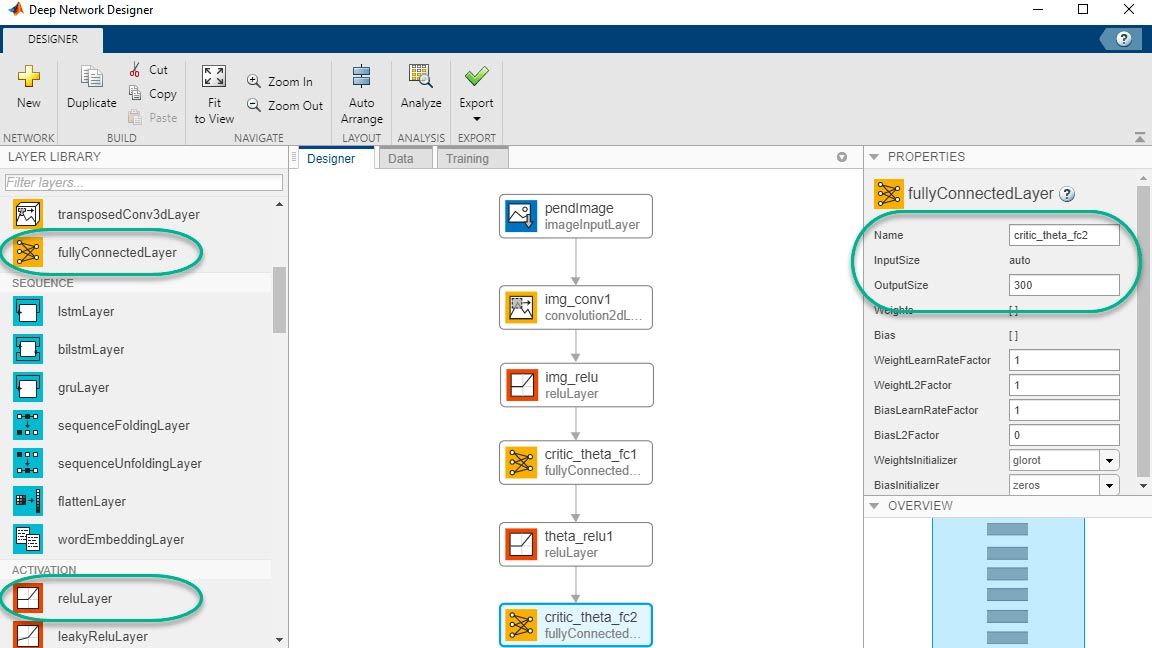Click the Auto Arrange layout icon
The height and width of the screenshot is (648, 1152).
pos(361,78)
